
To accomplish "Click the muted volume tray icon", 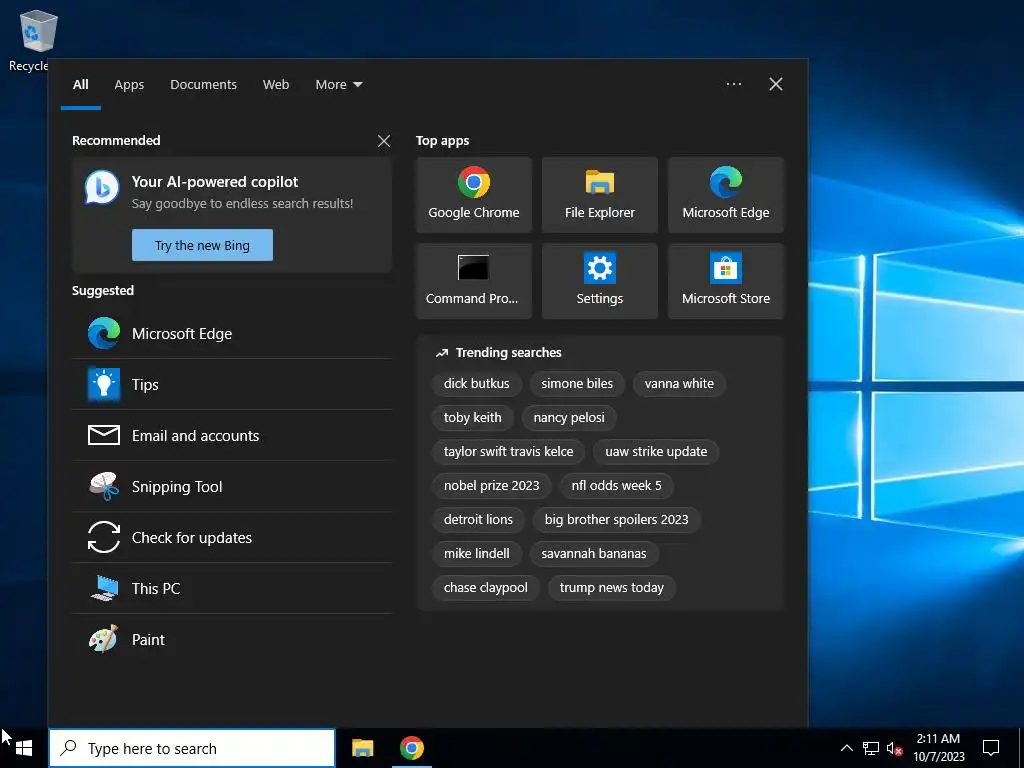I will pyautogui.click(x=894, y=748).
